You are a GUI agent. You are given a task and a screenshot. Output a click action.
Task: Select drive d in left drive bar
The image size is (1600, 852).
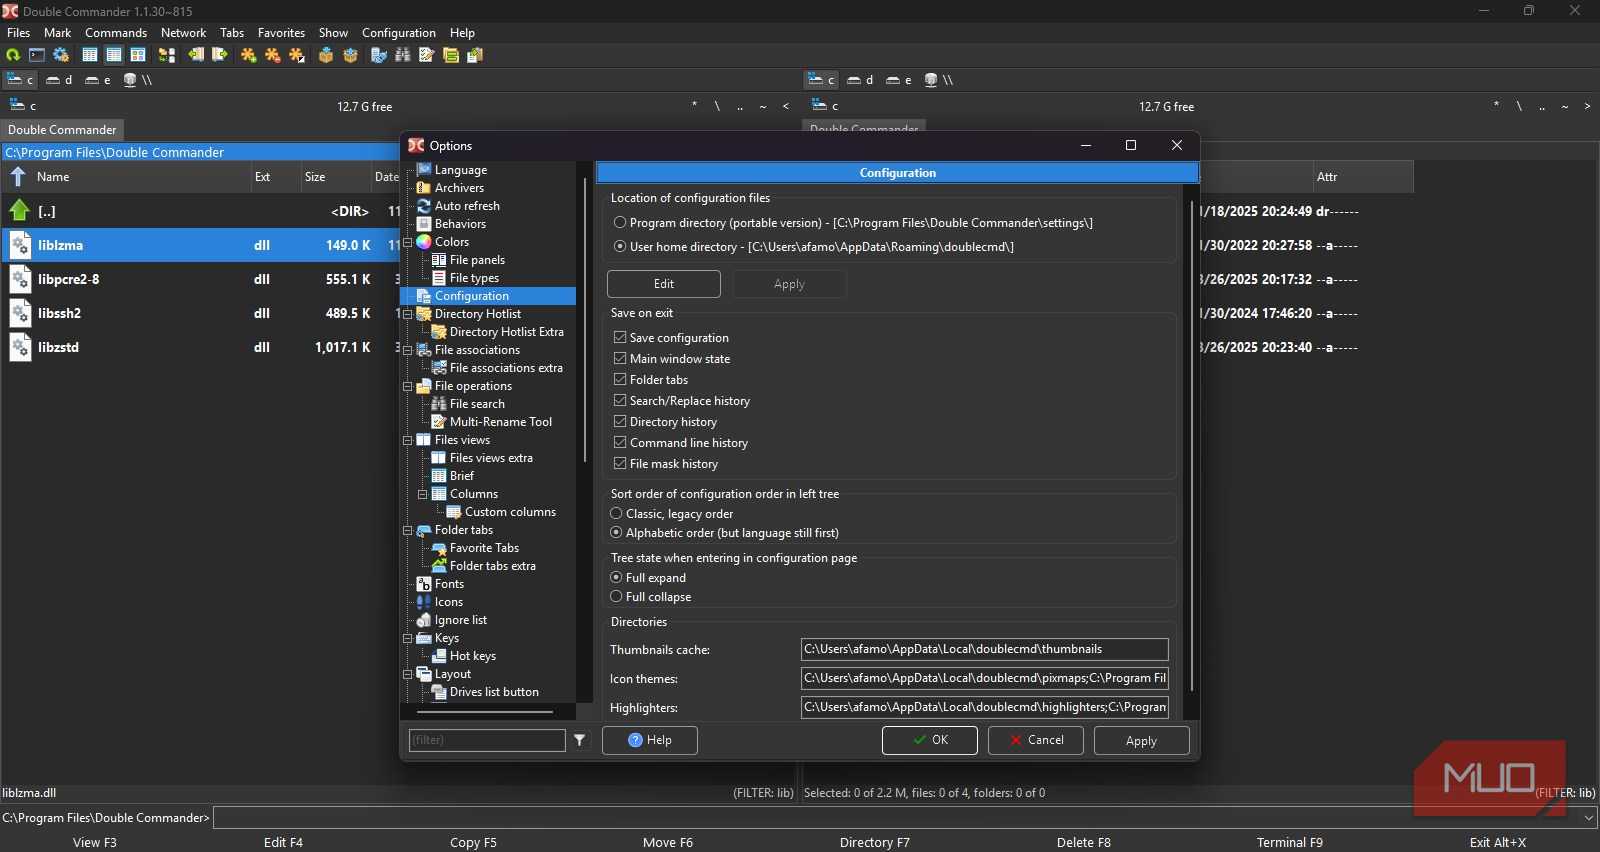[x=59, y=80]
